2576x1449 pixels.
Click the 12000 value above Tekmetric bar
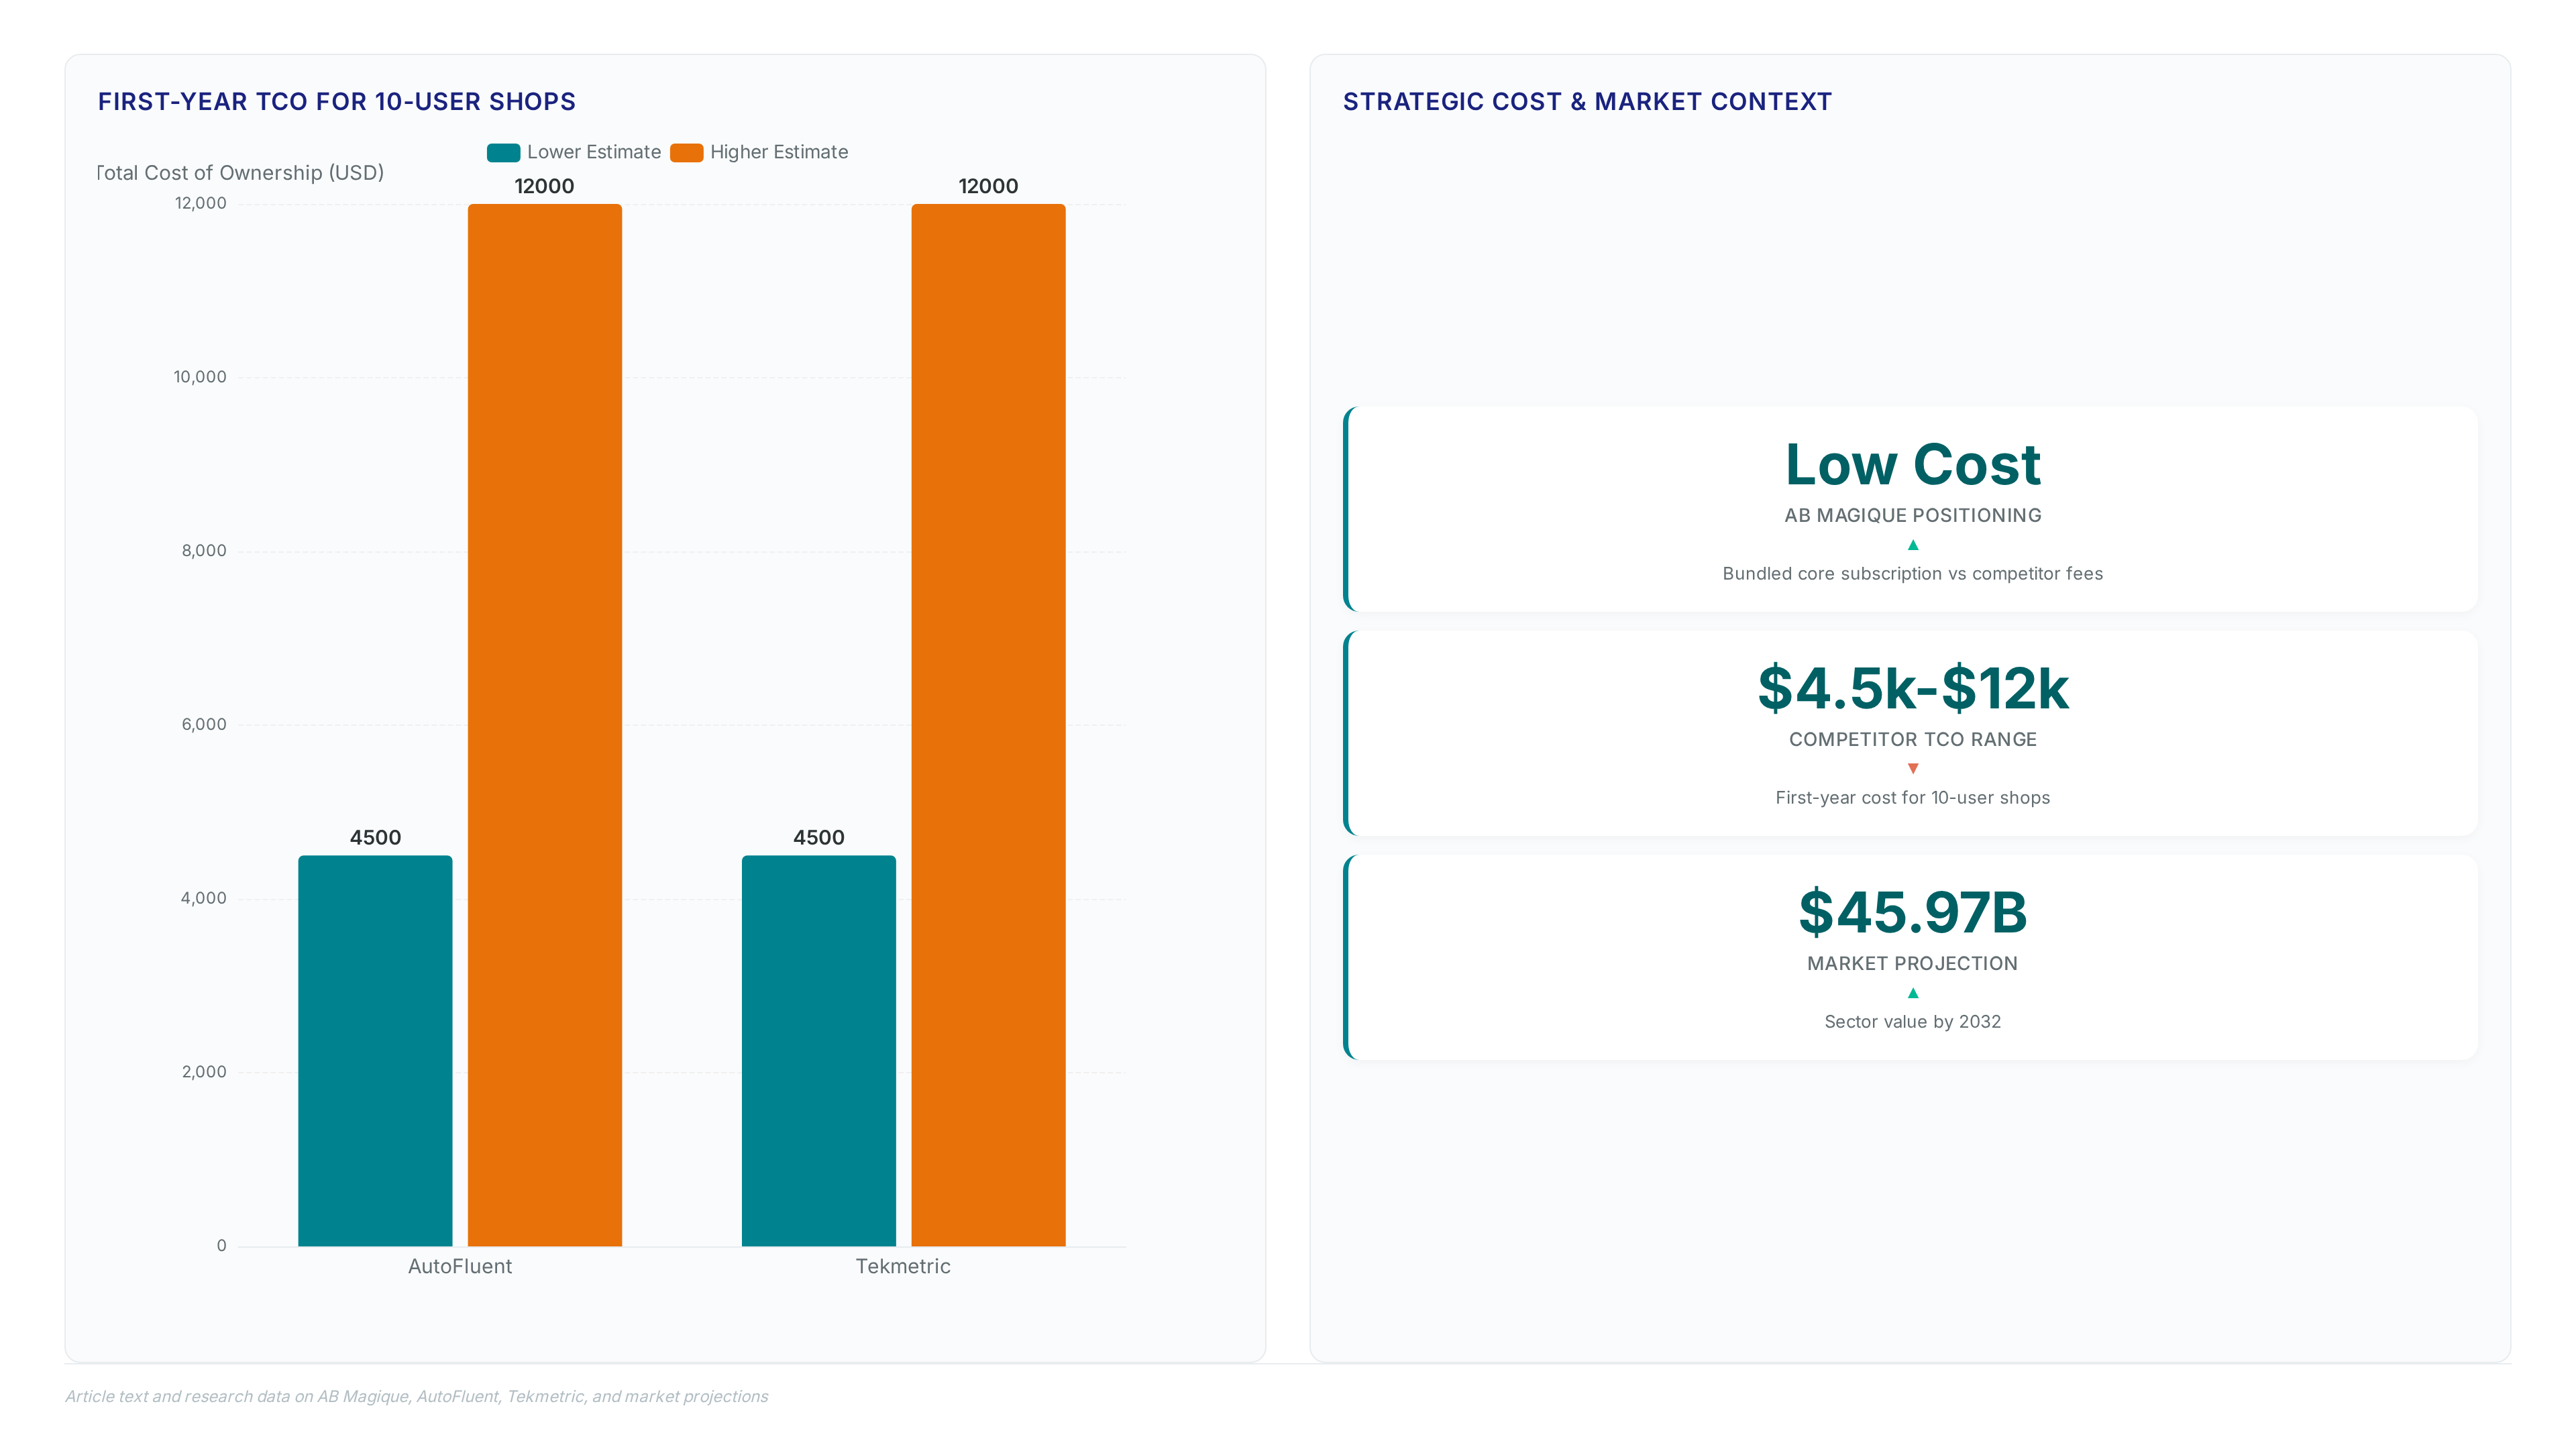(988, 186)
